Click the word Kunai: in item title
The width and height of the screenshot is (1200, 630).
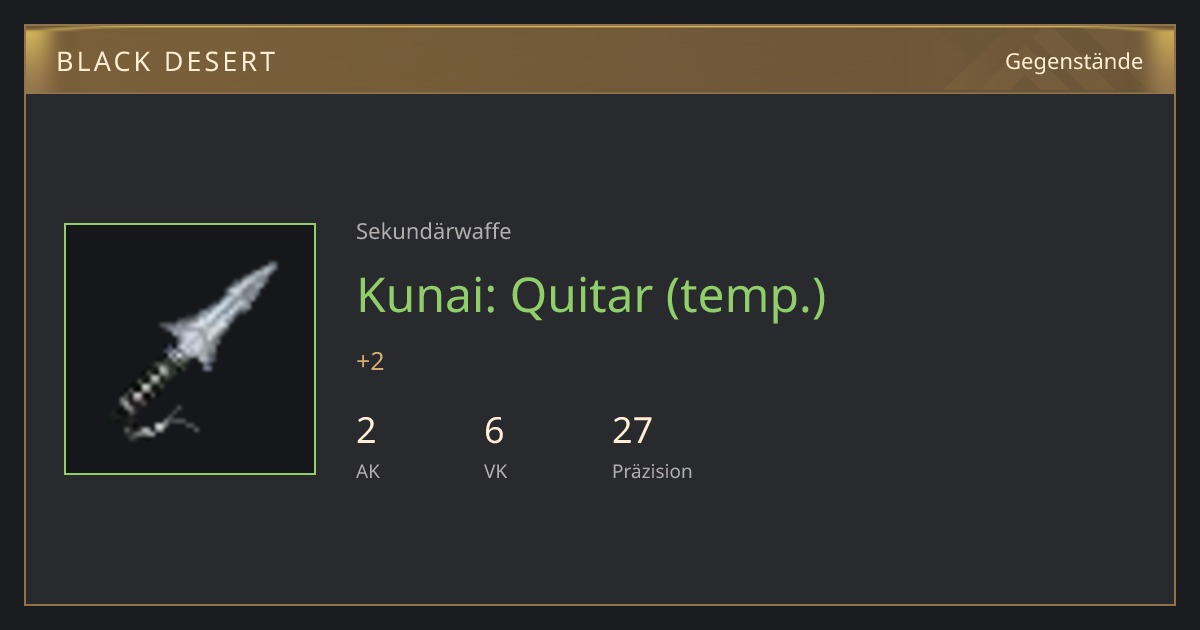click(x=428, y=294)
